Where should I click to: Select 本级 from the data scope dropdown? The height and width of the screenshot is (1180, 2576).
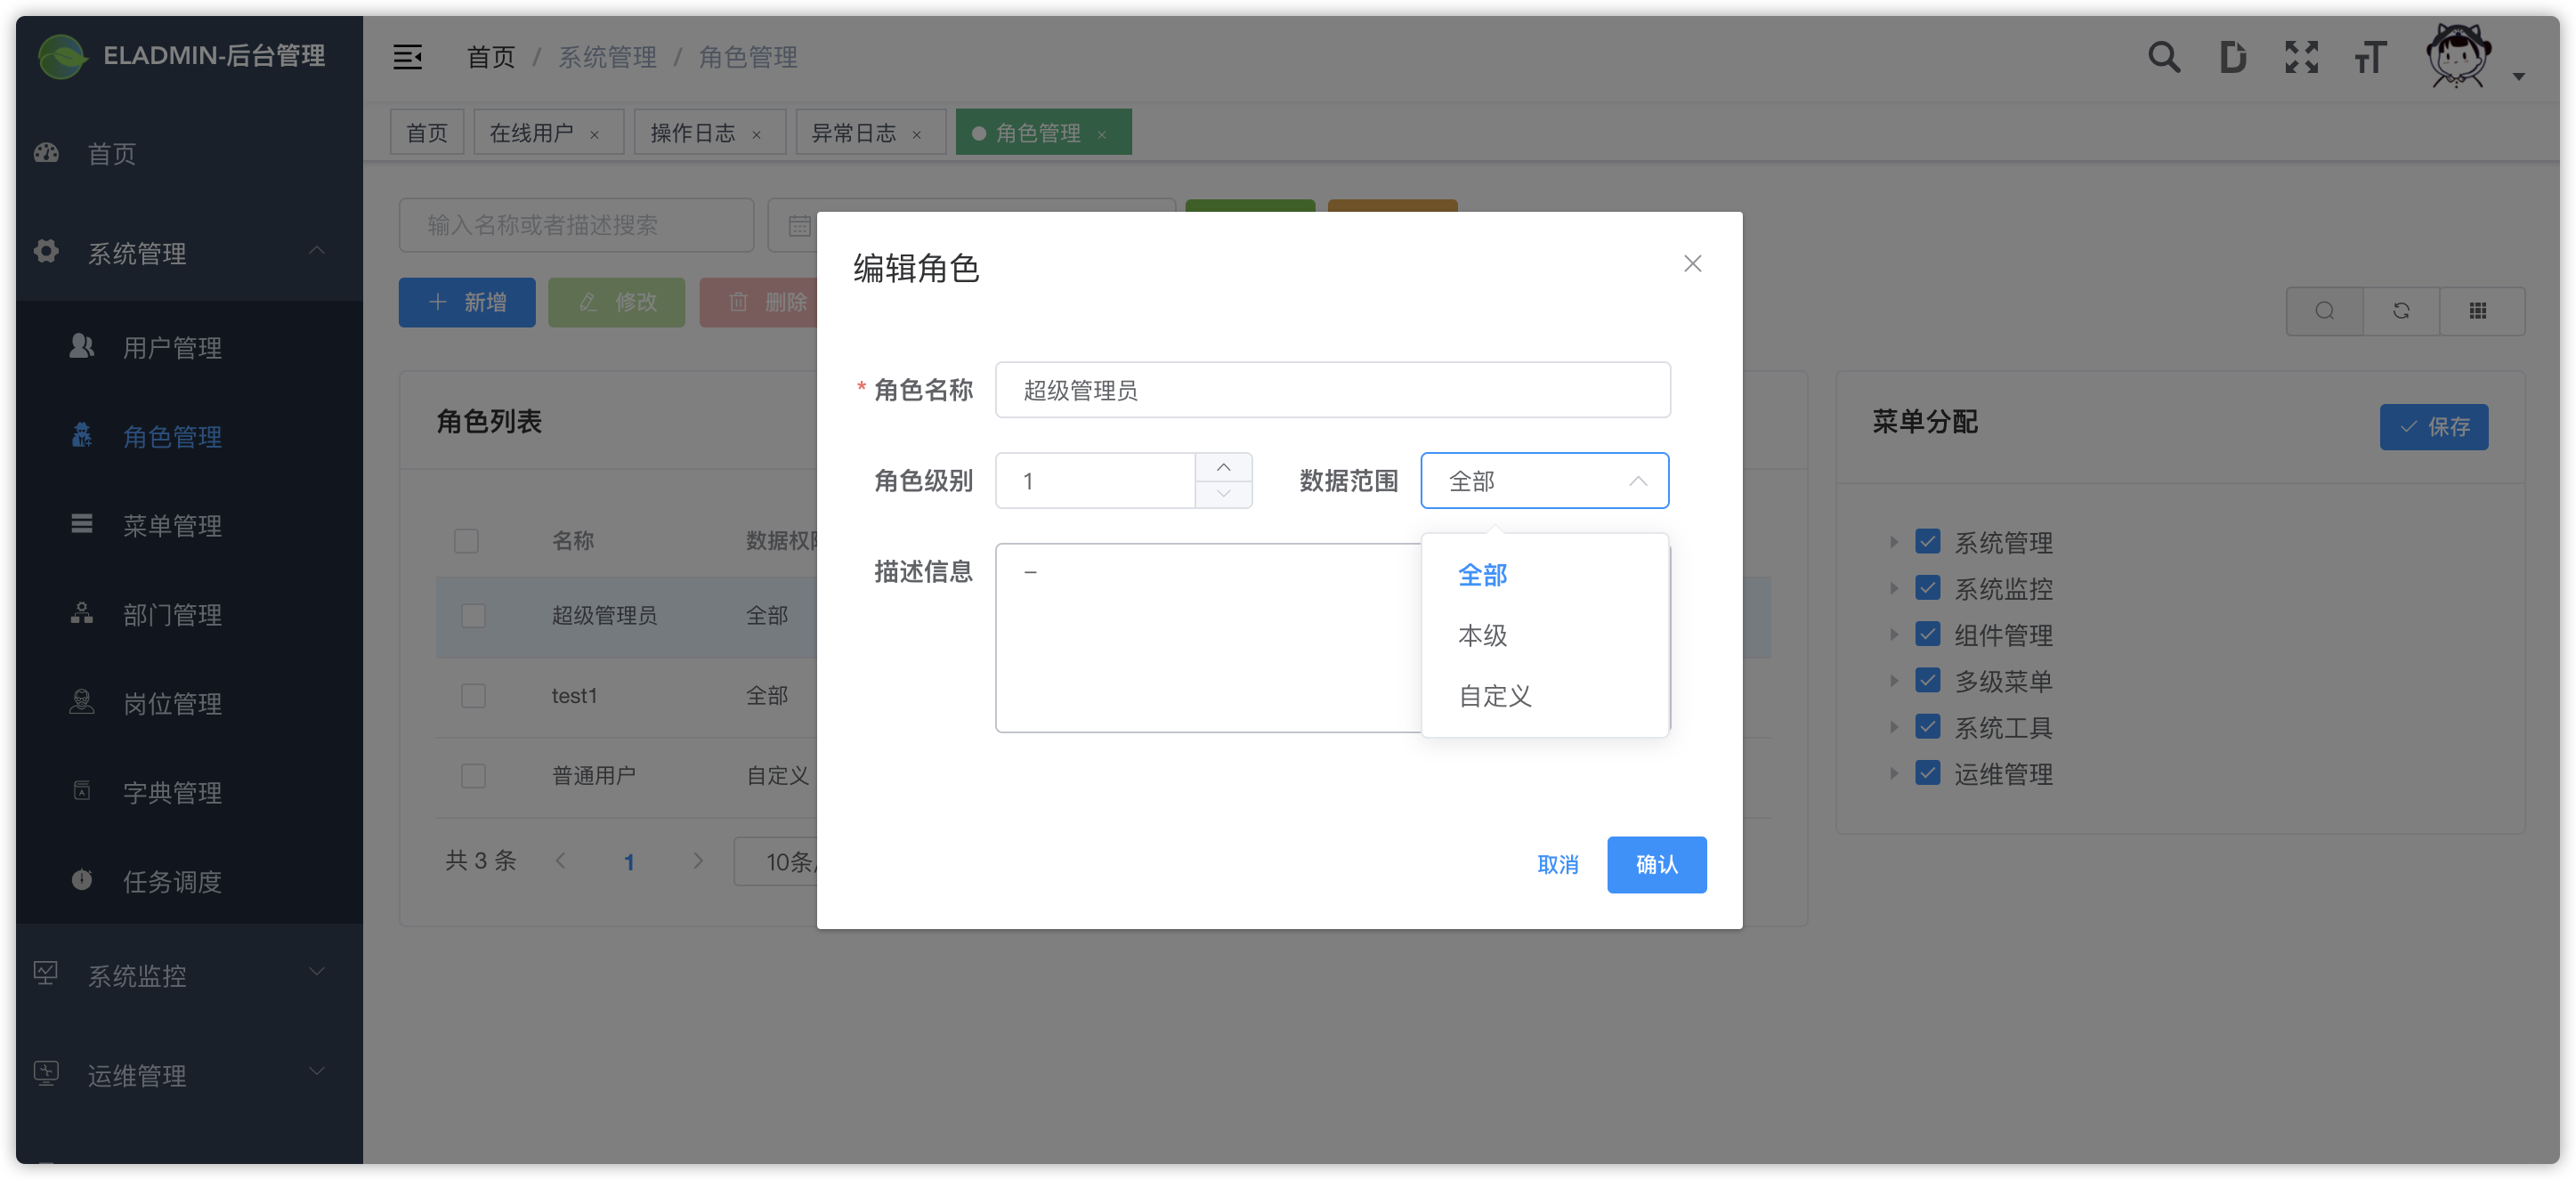point(1482,635)
